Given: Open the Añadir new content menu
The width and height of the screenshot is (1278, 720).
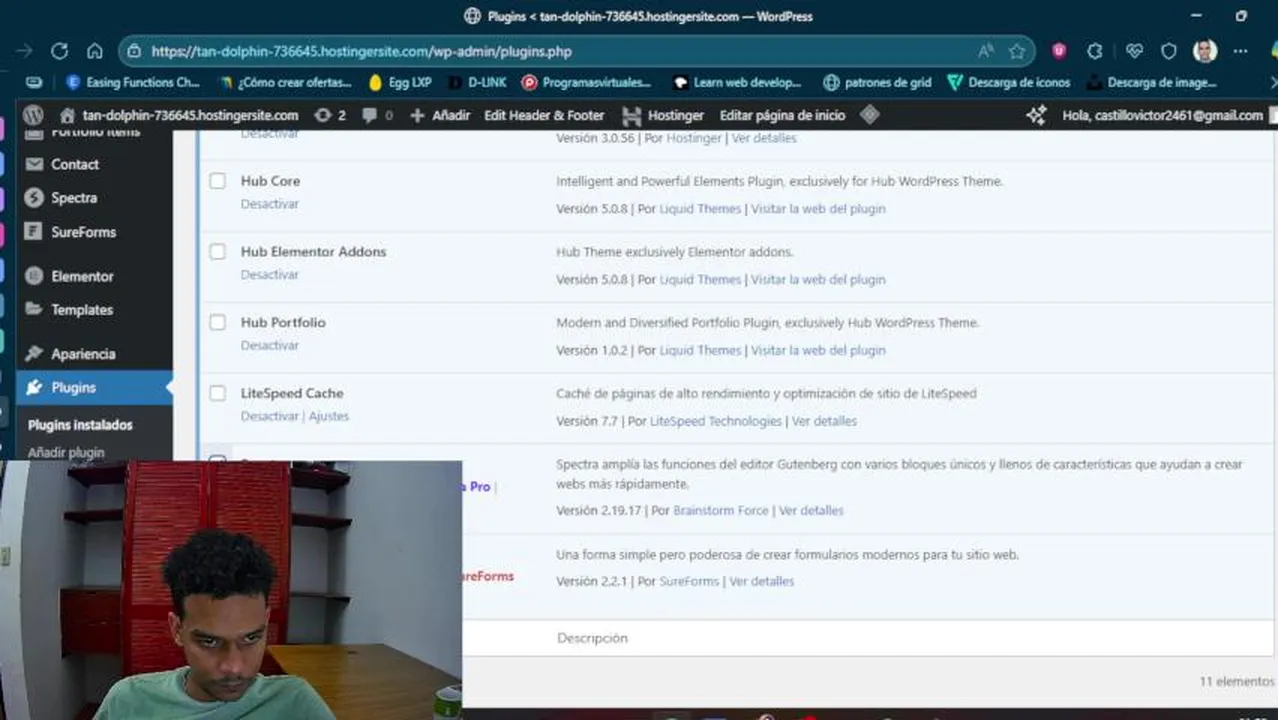Looking at the screenshot, I should 440,115.
